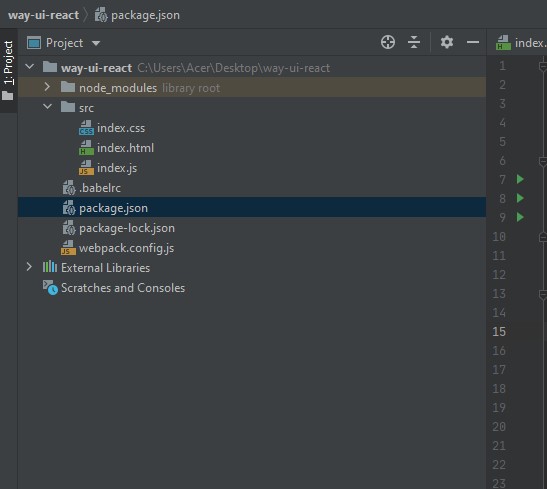Collapse the way-ui-react root folder

(30, 67)
